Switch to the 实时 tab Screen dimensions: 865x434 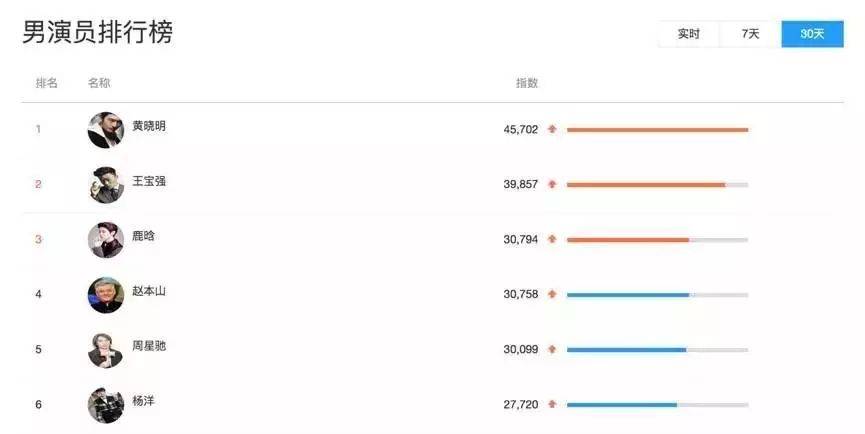click(688, 34)
